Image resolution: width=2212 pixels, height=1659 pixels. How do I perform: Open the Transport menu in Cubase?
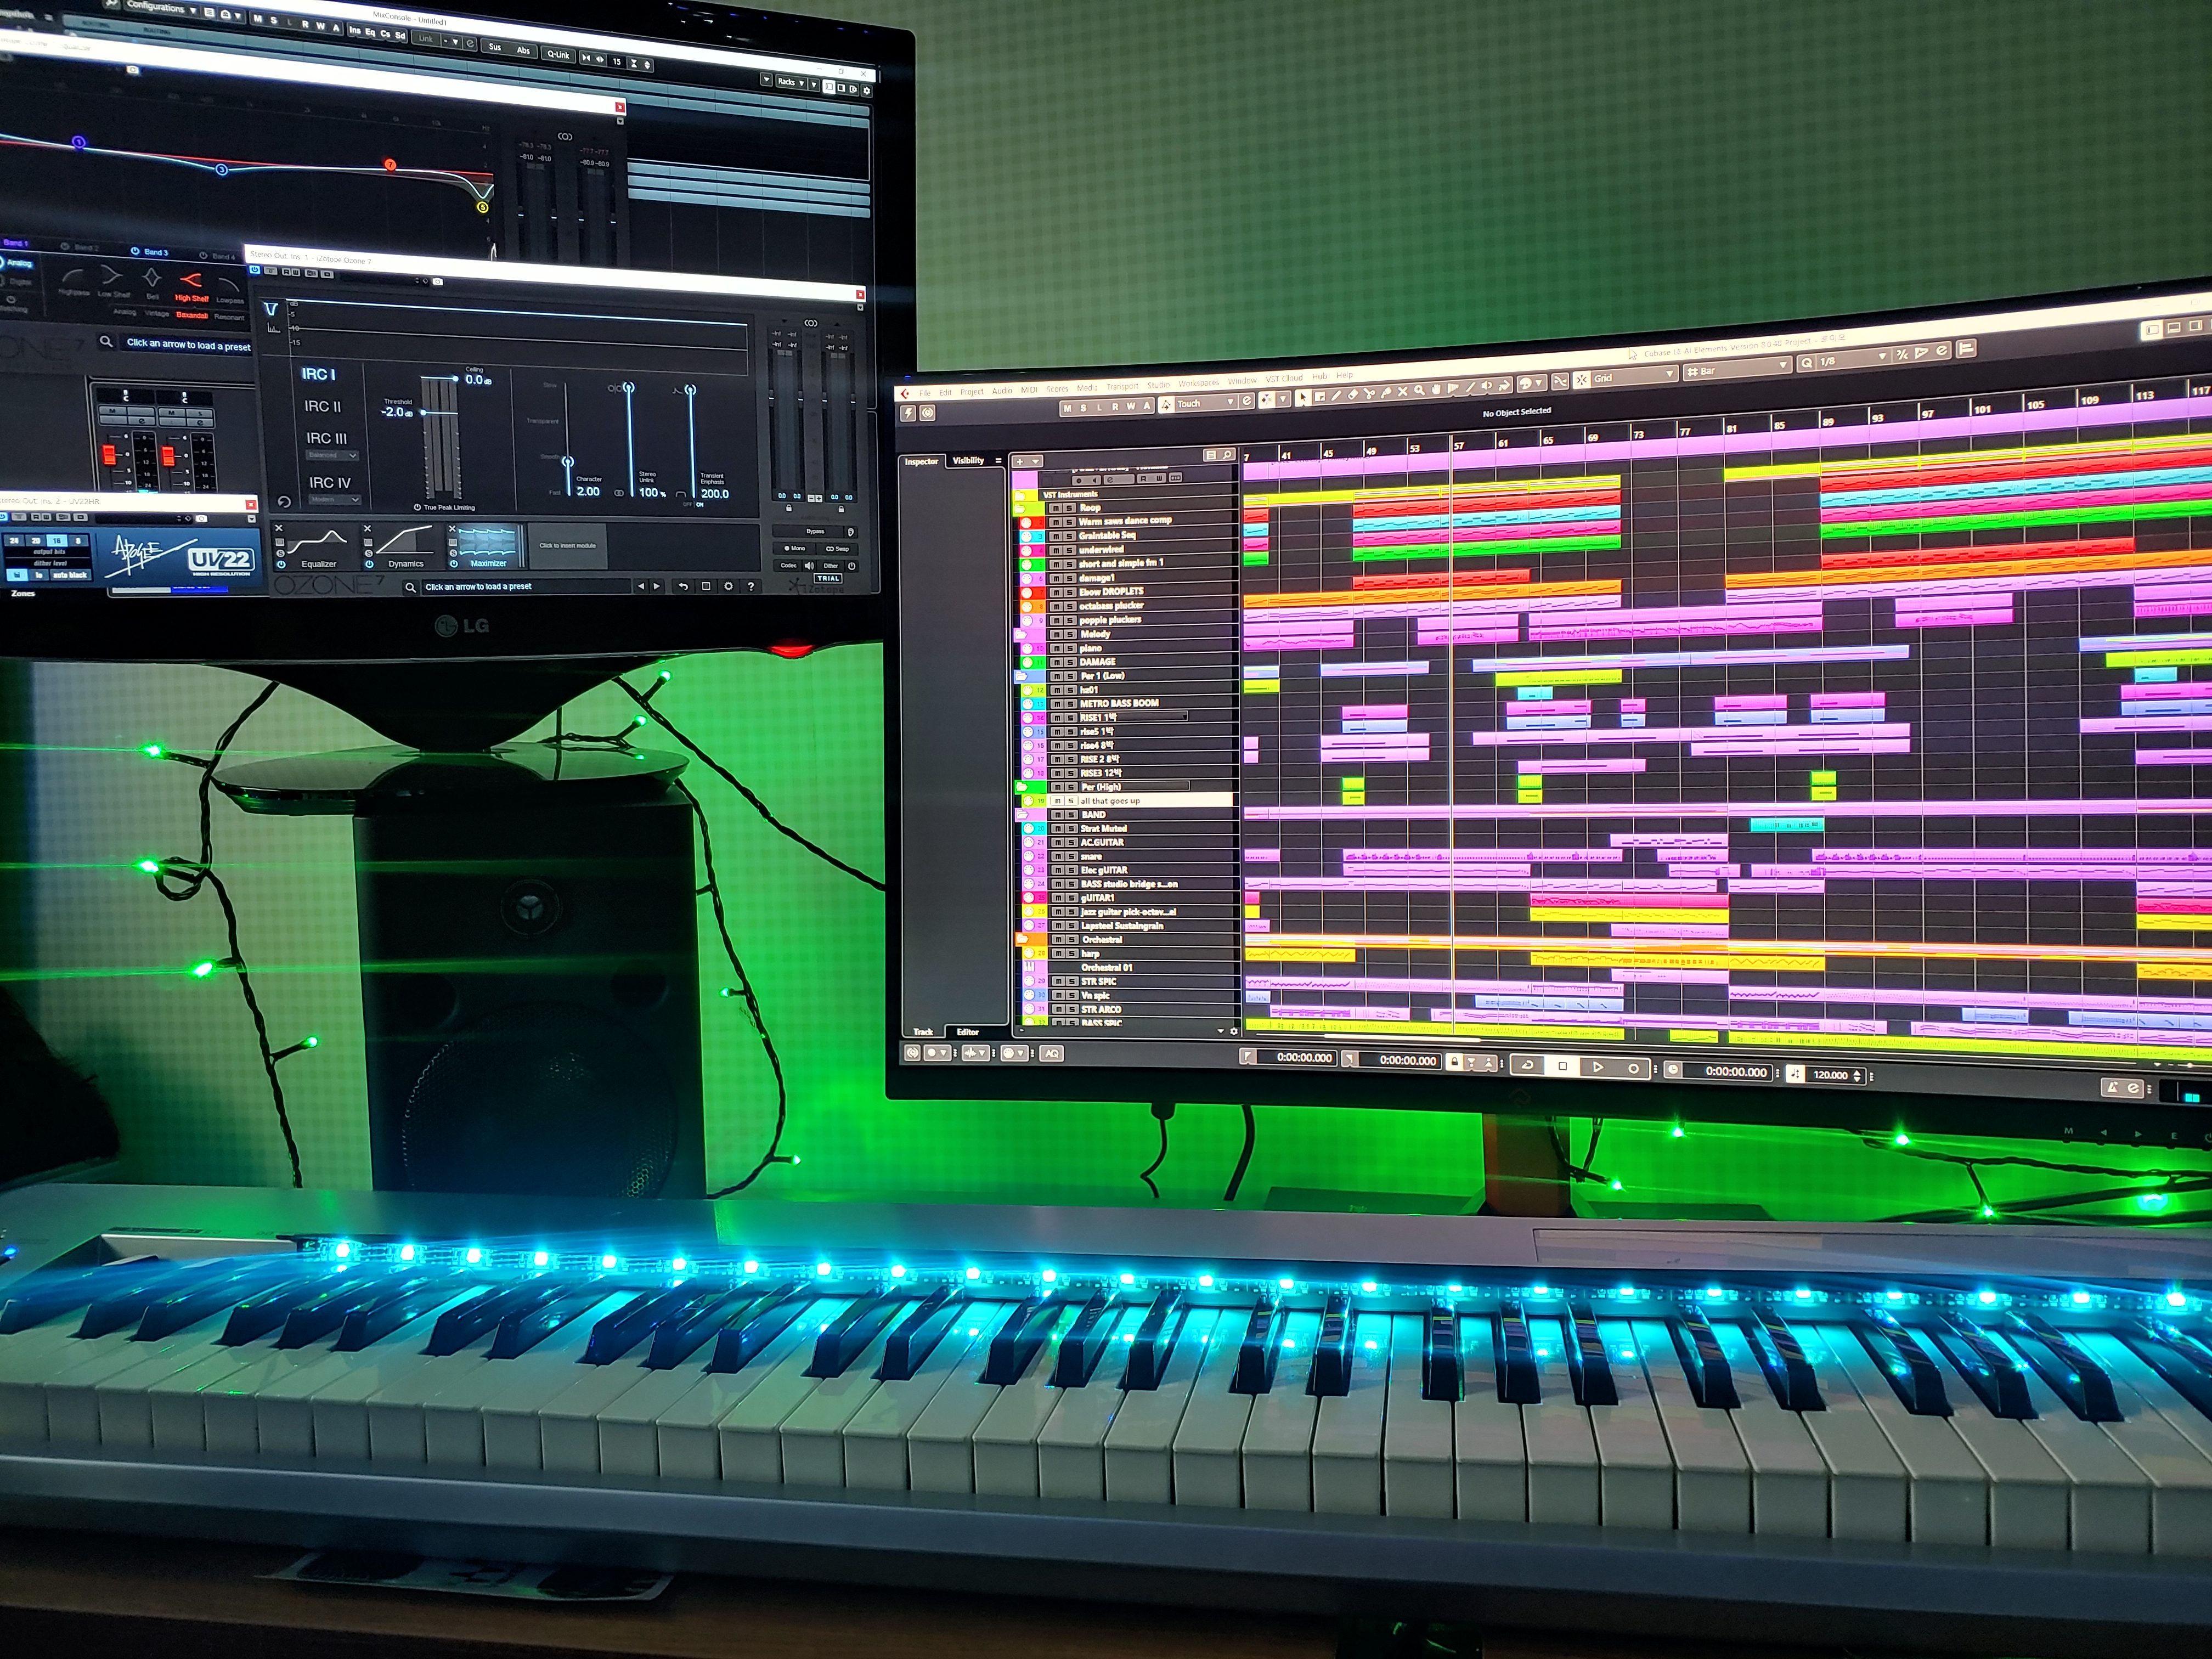1123,387
